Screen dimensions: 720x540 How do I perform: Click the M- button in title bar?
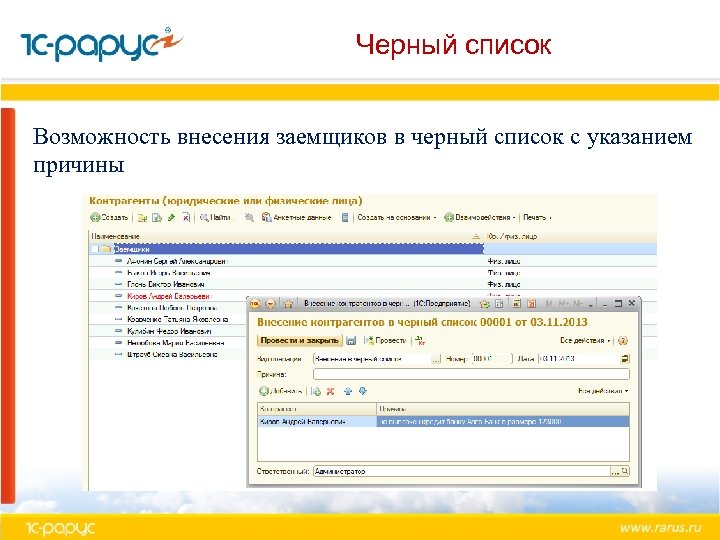(x=578, y=304)
